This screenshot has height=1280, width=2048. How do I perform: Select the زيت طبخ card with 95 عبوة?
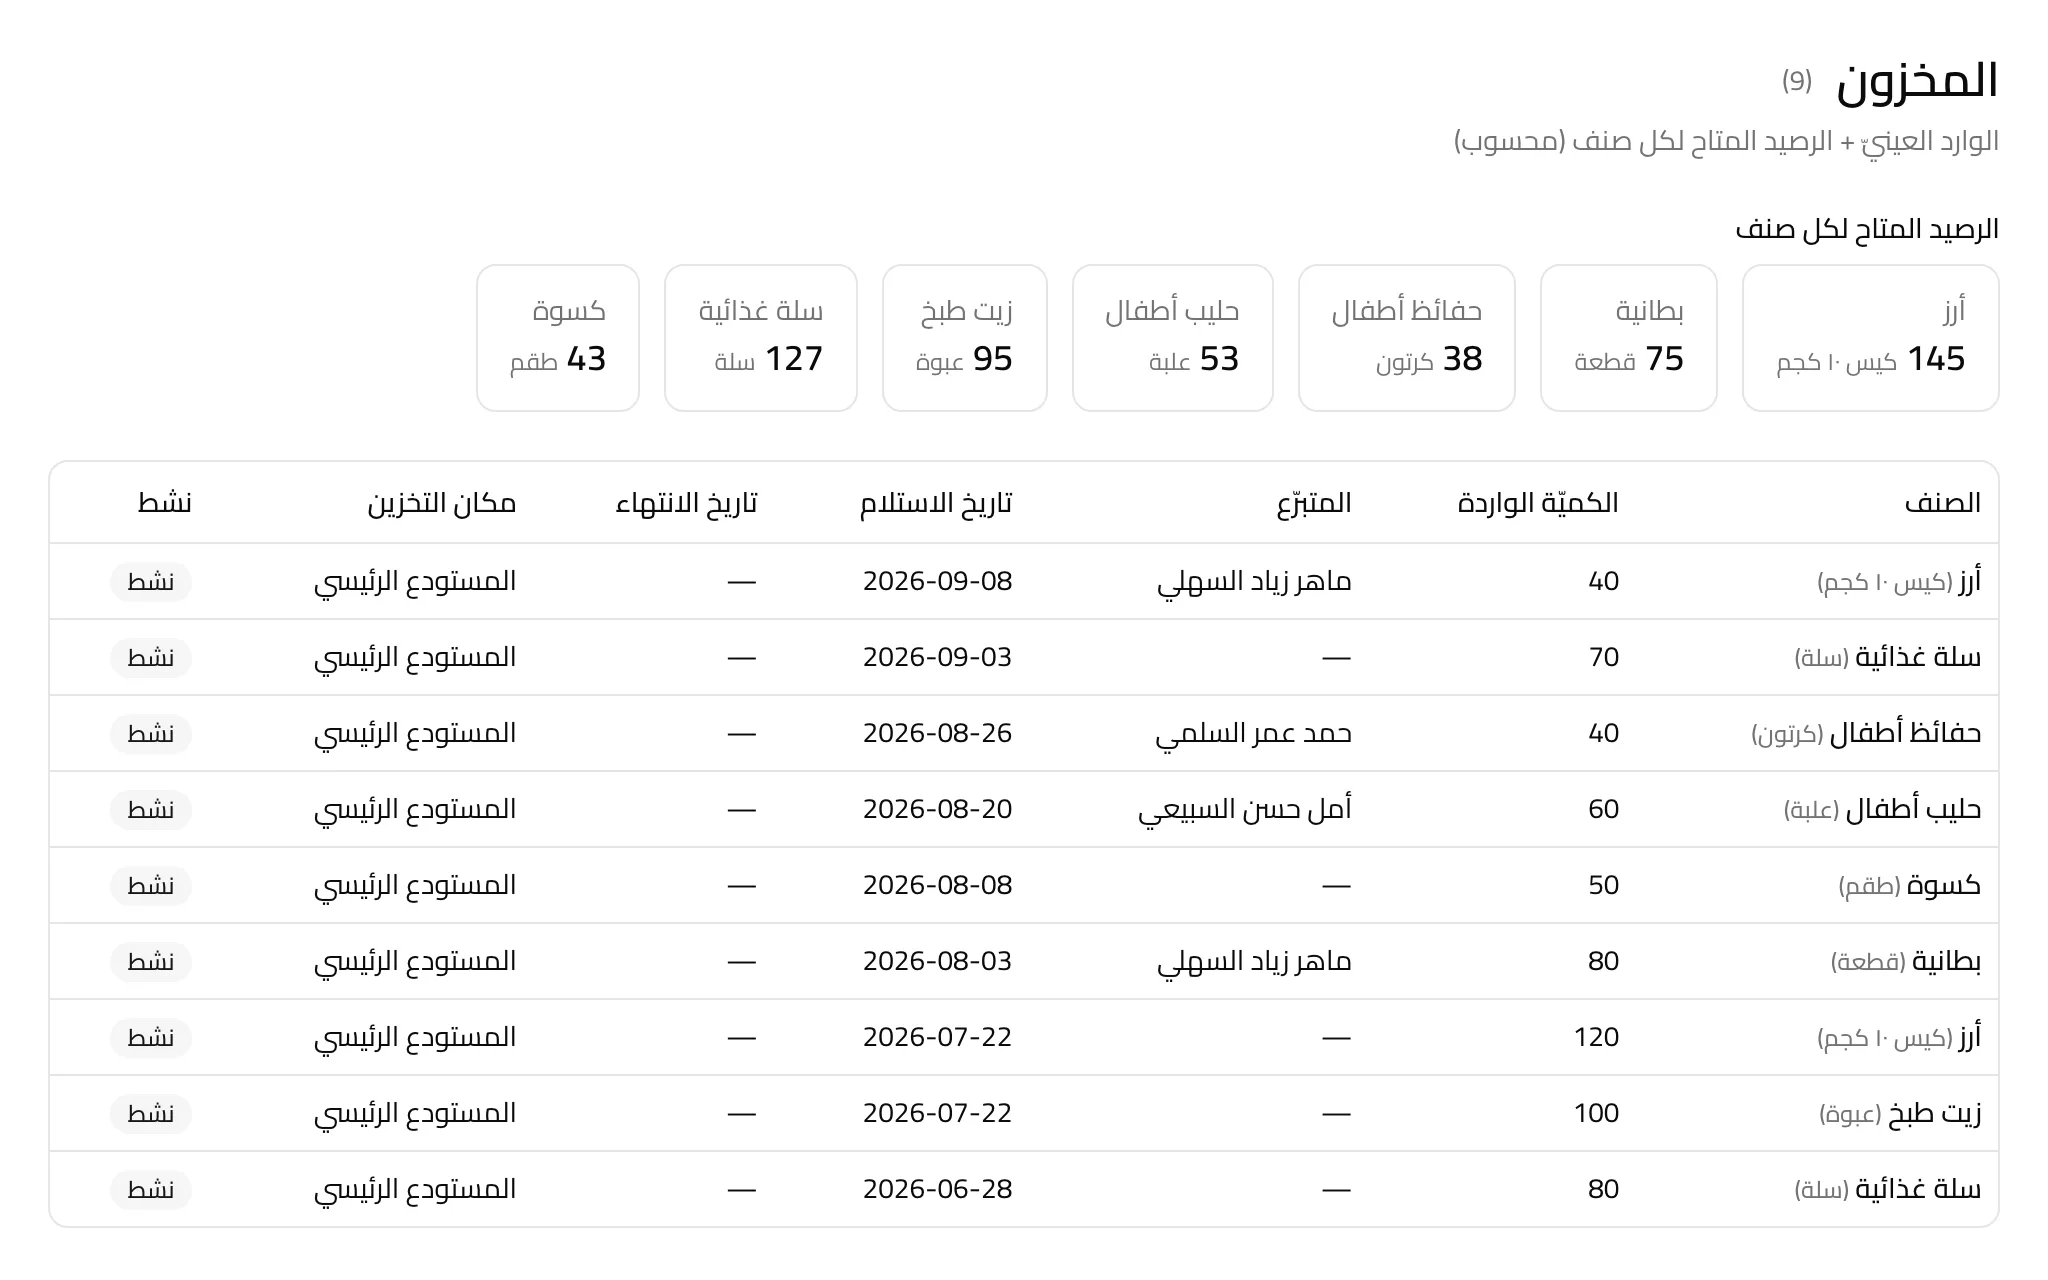click(965, 338)
